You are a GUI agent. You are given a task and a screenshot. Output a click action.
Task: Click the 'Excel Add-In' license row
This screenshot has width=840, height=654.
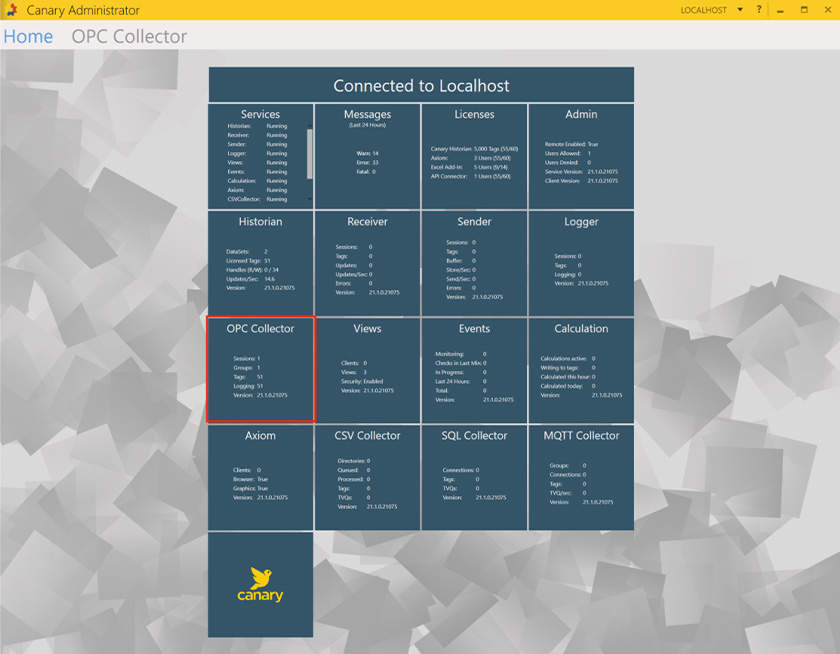click(469, 167)
